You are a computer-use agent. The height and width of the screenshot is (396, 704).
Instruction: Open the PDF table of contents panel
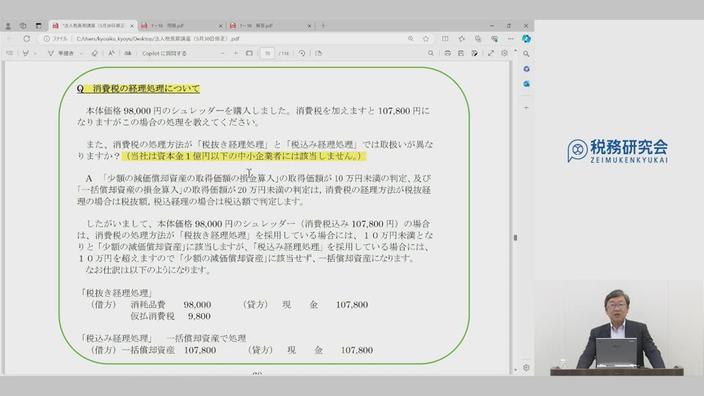click(9, 53)
